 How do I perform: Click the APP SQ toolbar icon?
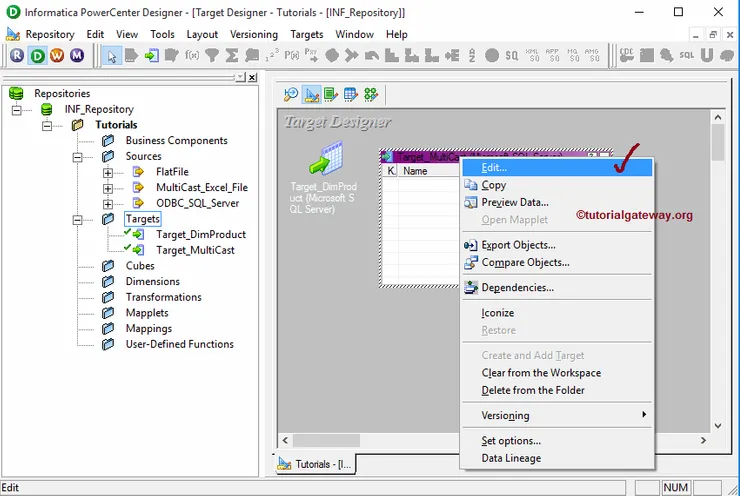point(552,56)
